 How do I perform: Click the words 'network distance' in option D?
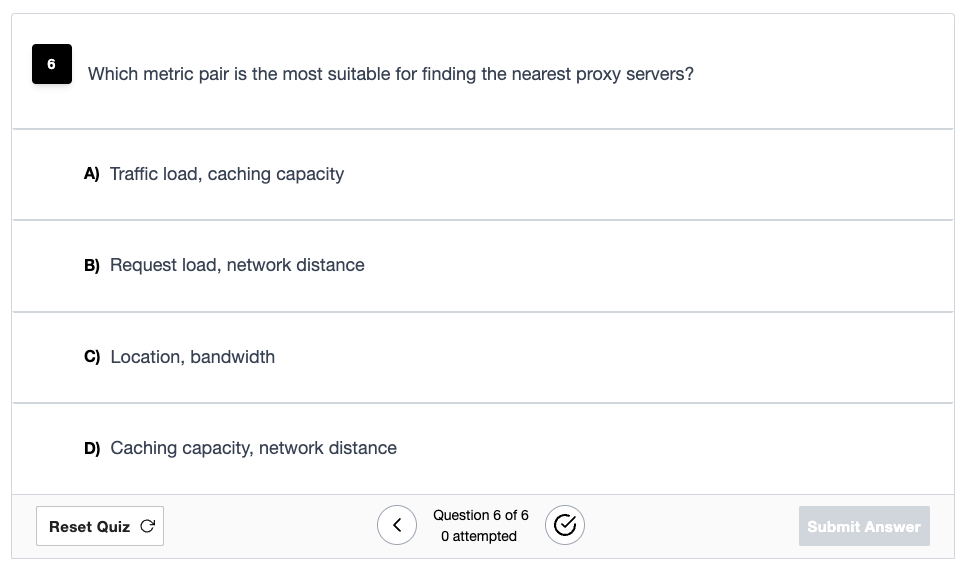(328, 448)
